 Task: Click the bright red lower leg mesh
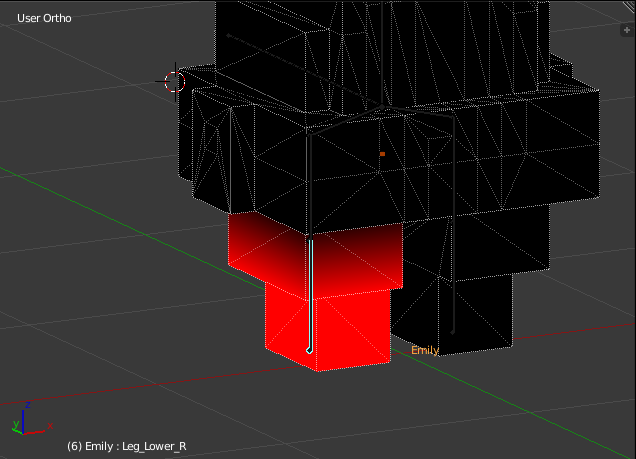328,328
